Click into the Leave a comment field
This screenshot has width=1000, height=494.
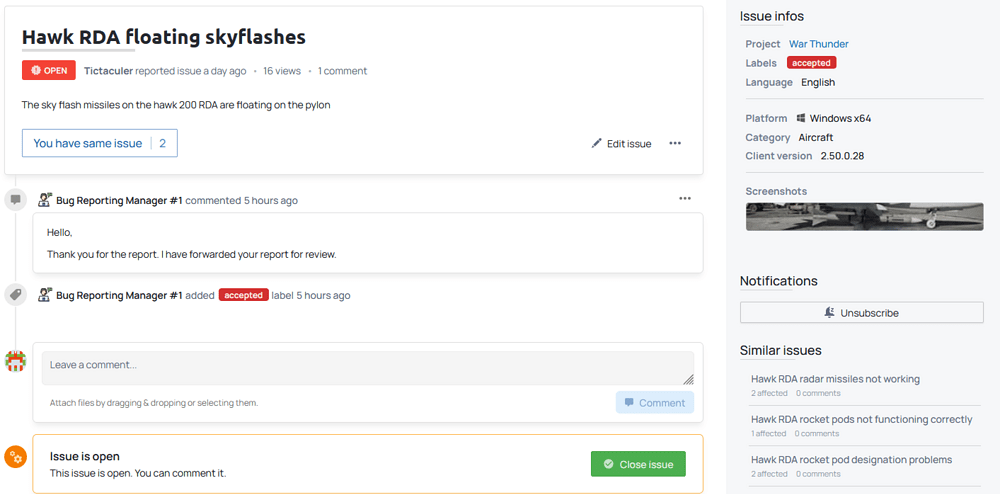pos(366,366)
